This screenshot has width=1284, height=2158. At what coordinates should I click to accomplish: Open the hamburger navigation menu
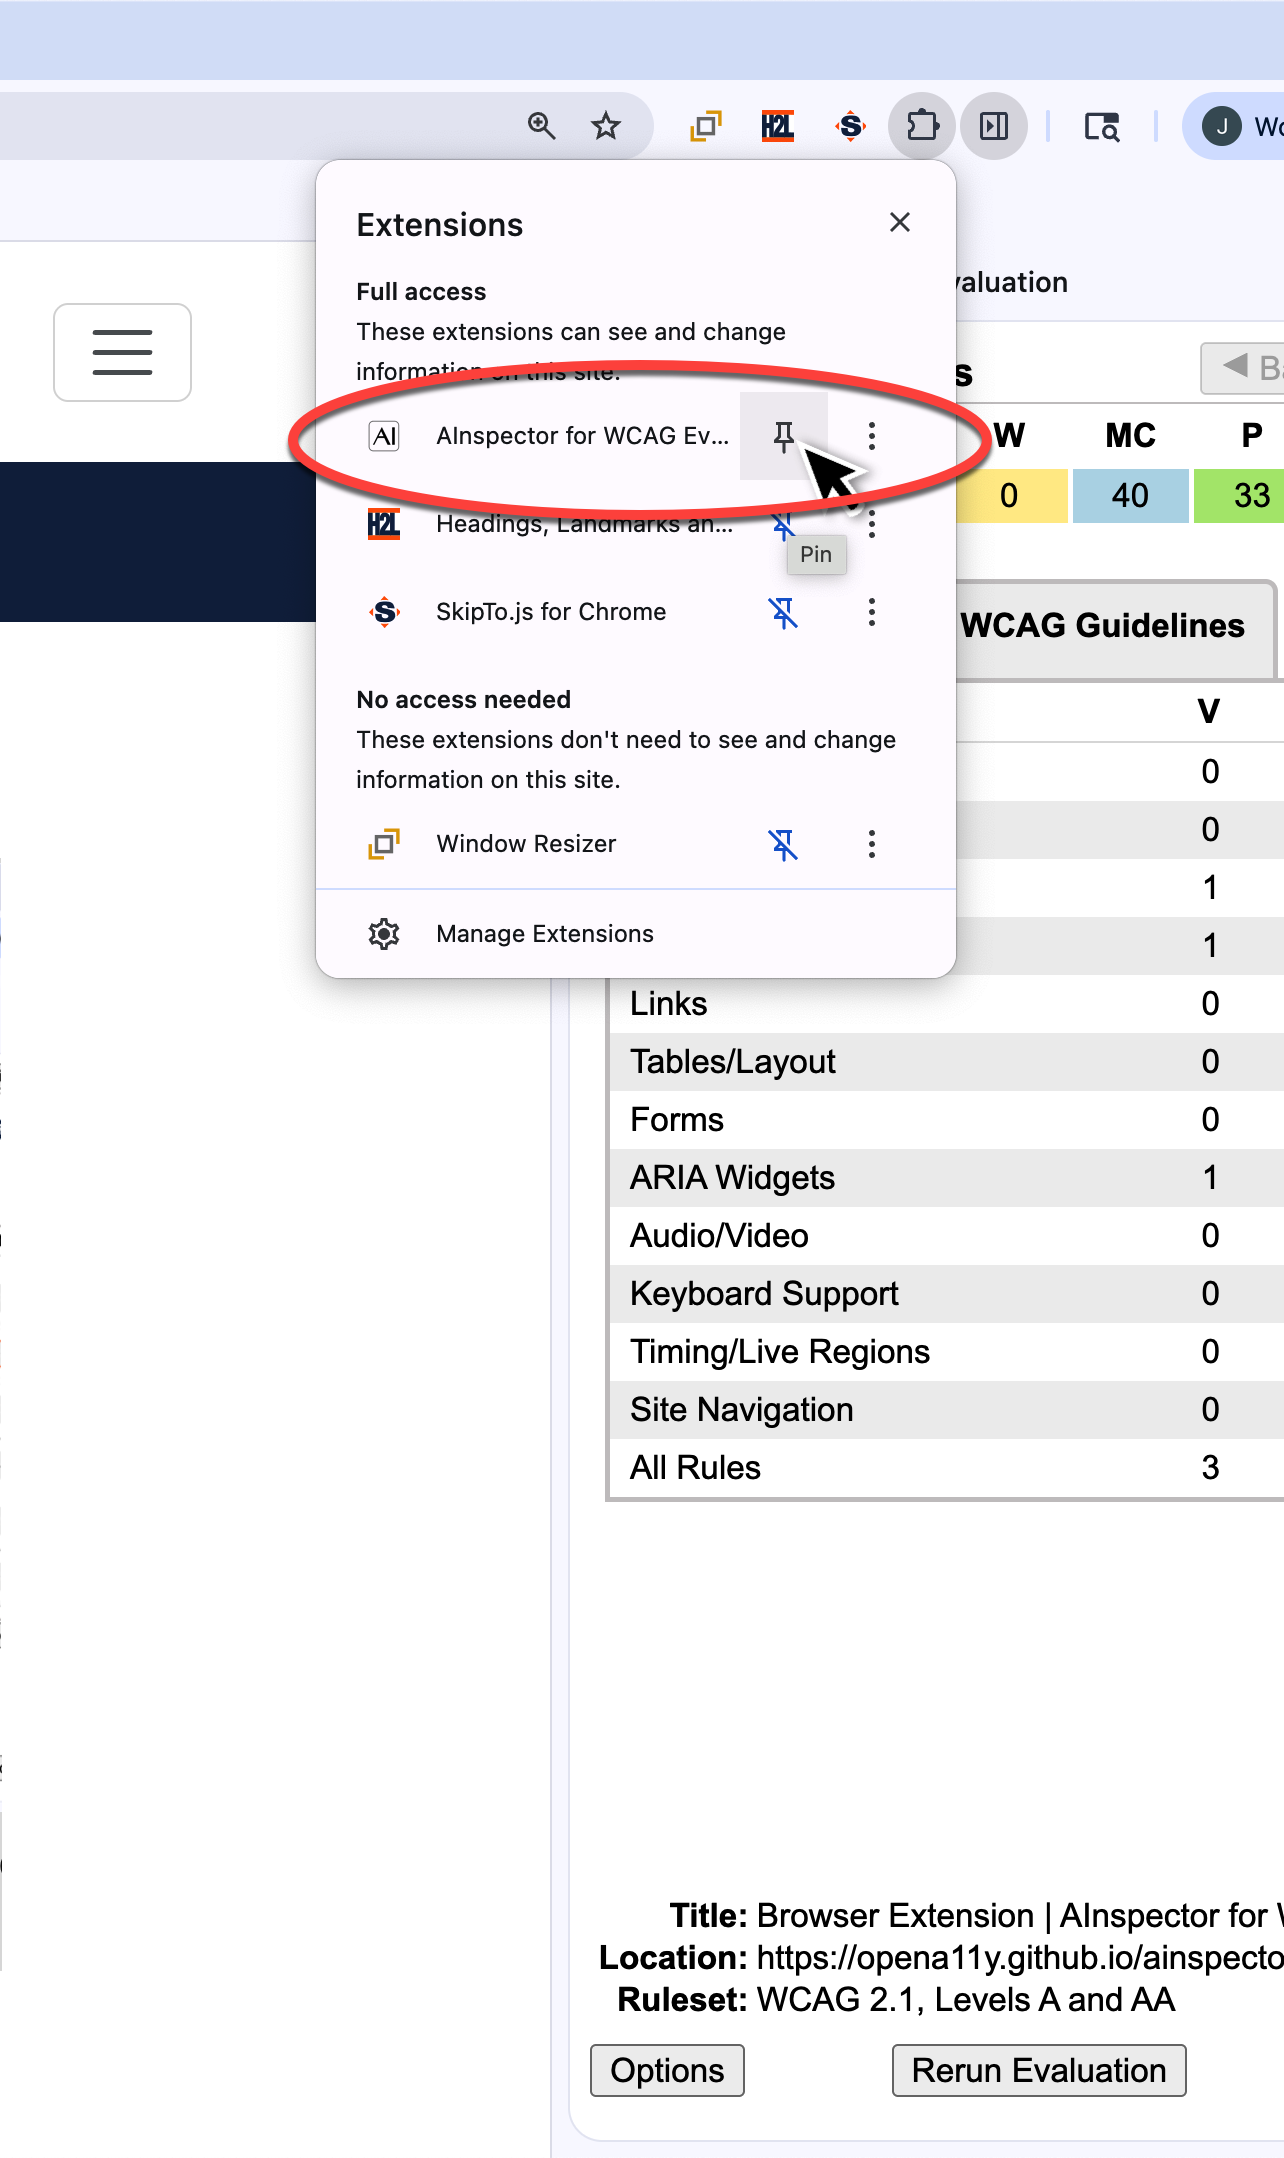(x=122, y=352)
